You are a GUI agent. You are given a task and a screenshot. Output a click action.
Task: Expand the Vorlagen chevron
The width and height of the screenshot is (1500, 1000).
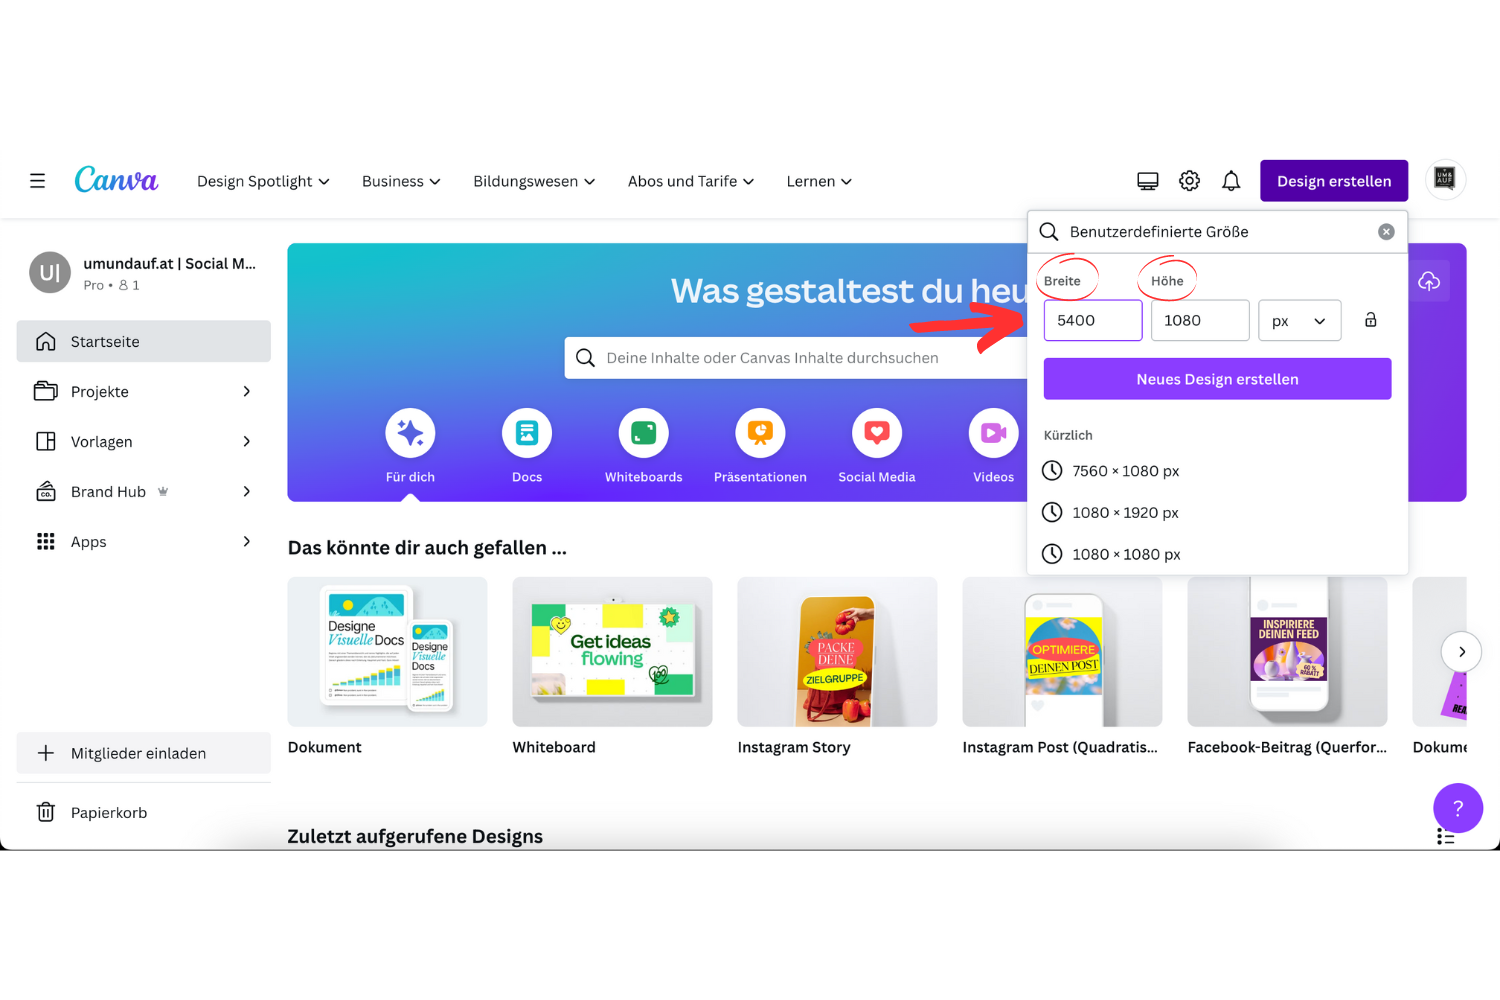247,441
